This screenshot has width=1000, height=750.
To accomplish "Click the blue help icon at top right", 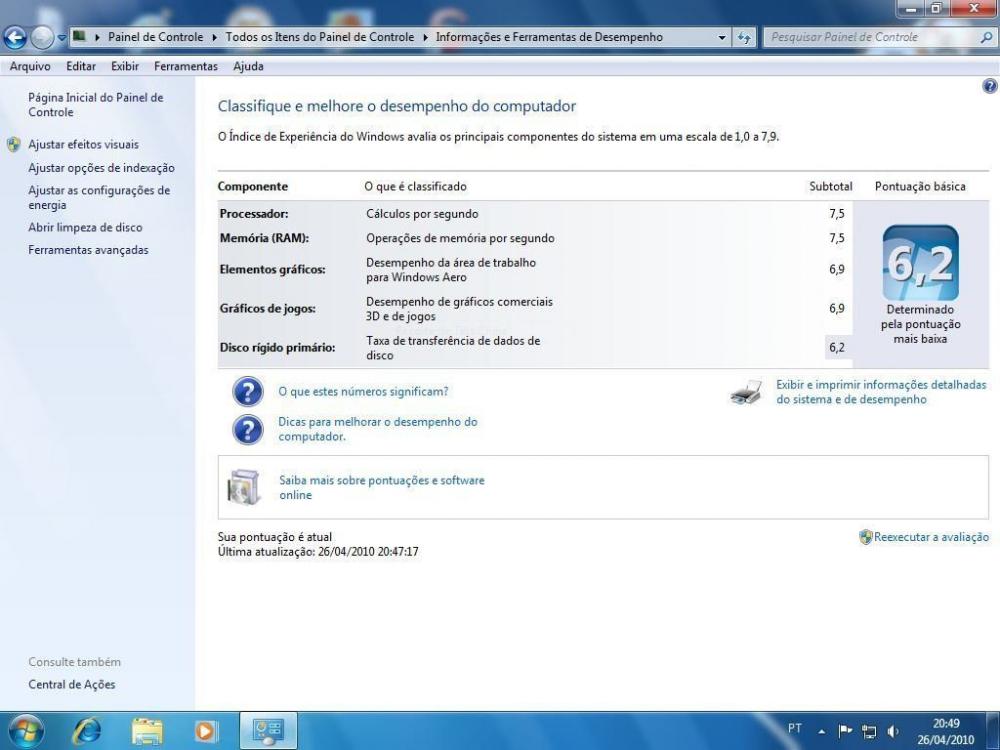I will 990,88.
